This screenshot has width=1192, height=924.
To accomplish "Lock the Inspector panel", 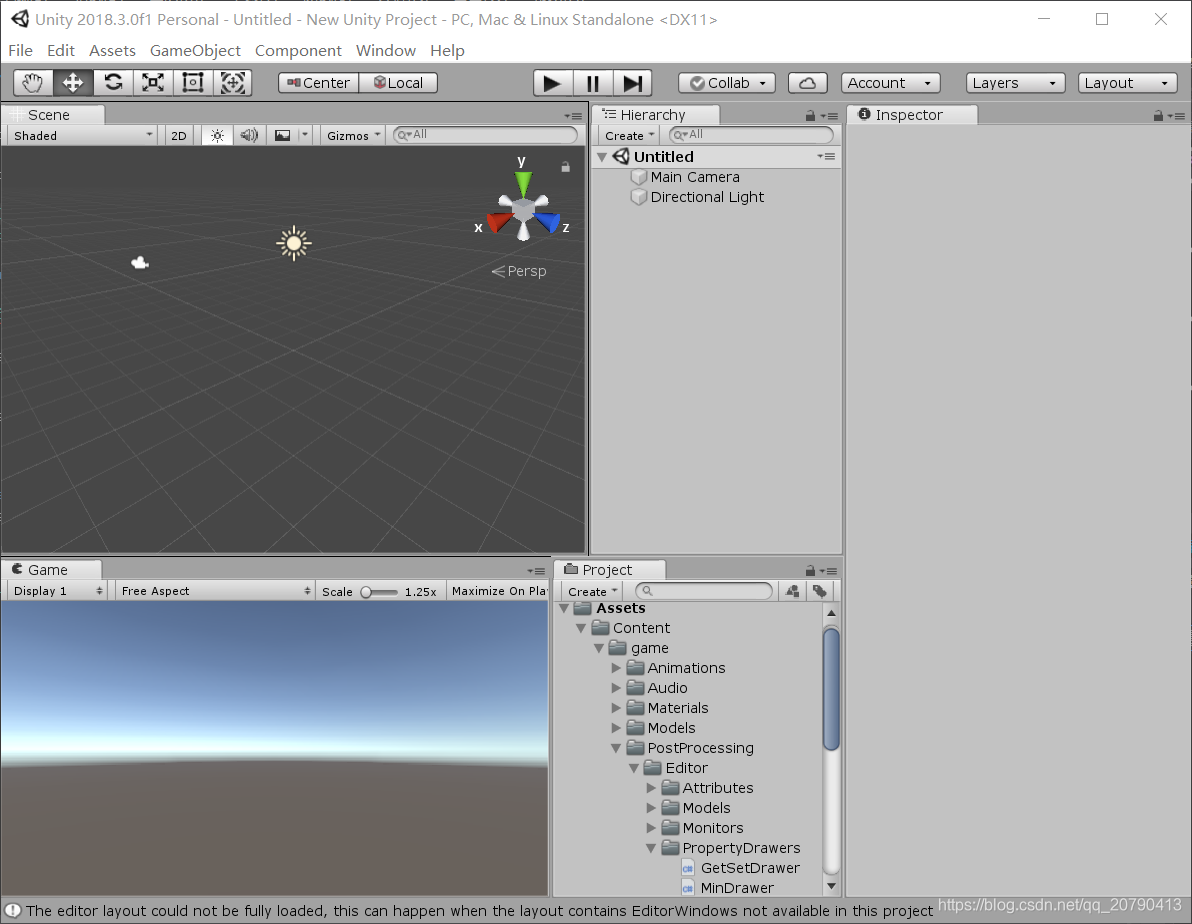I will click(x=1158, y=116).
